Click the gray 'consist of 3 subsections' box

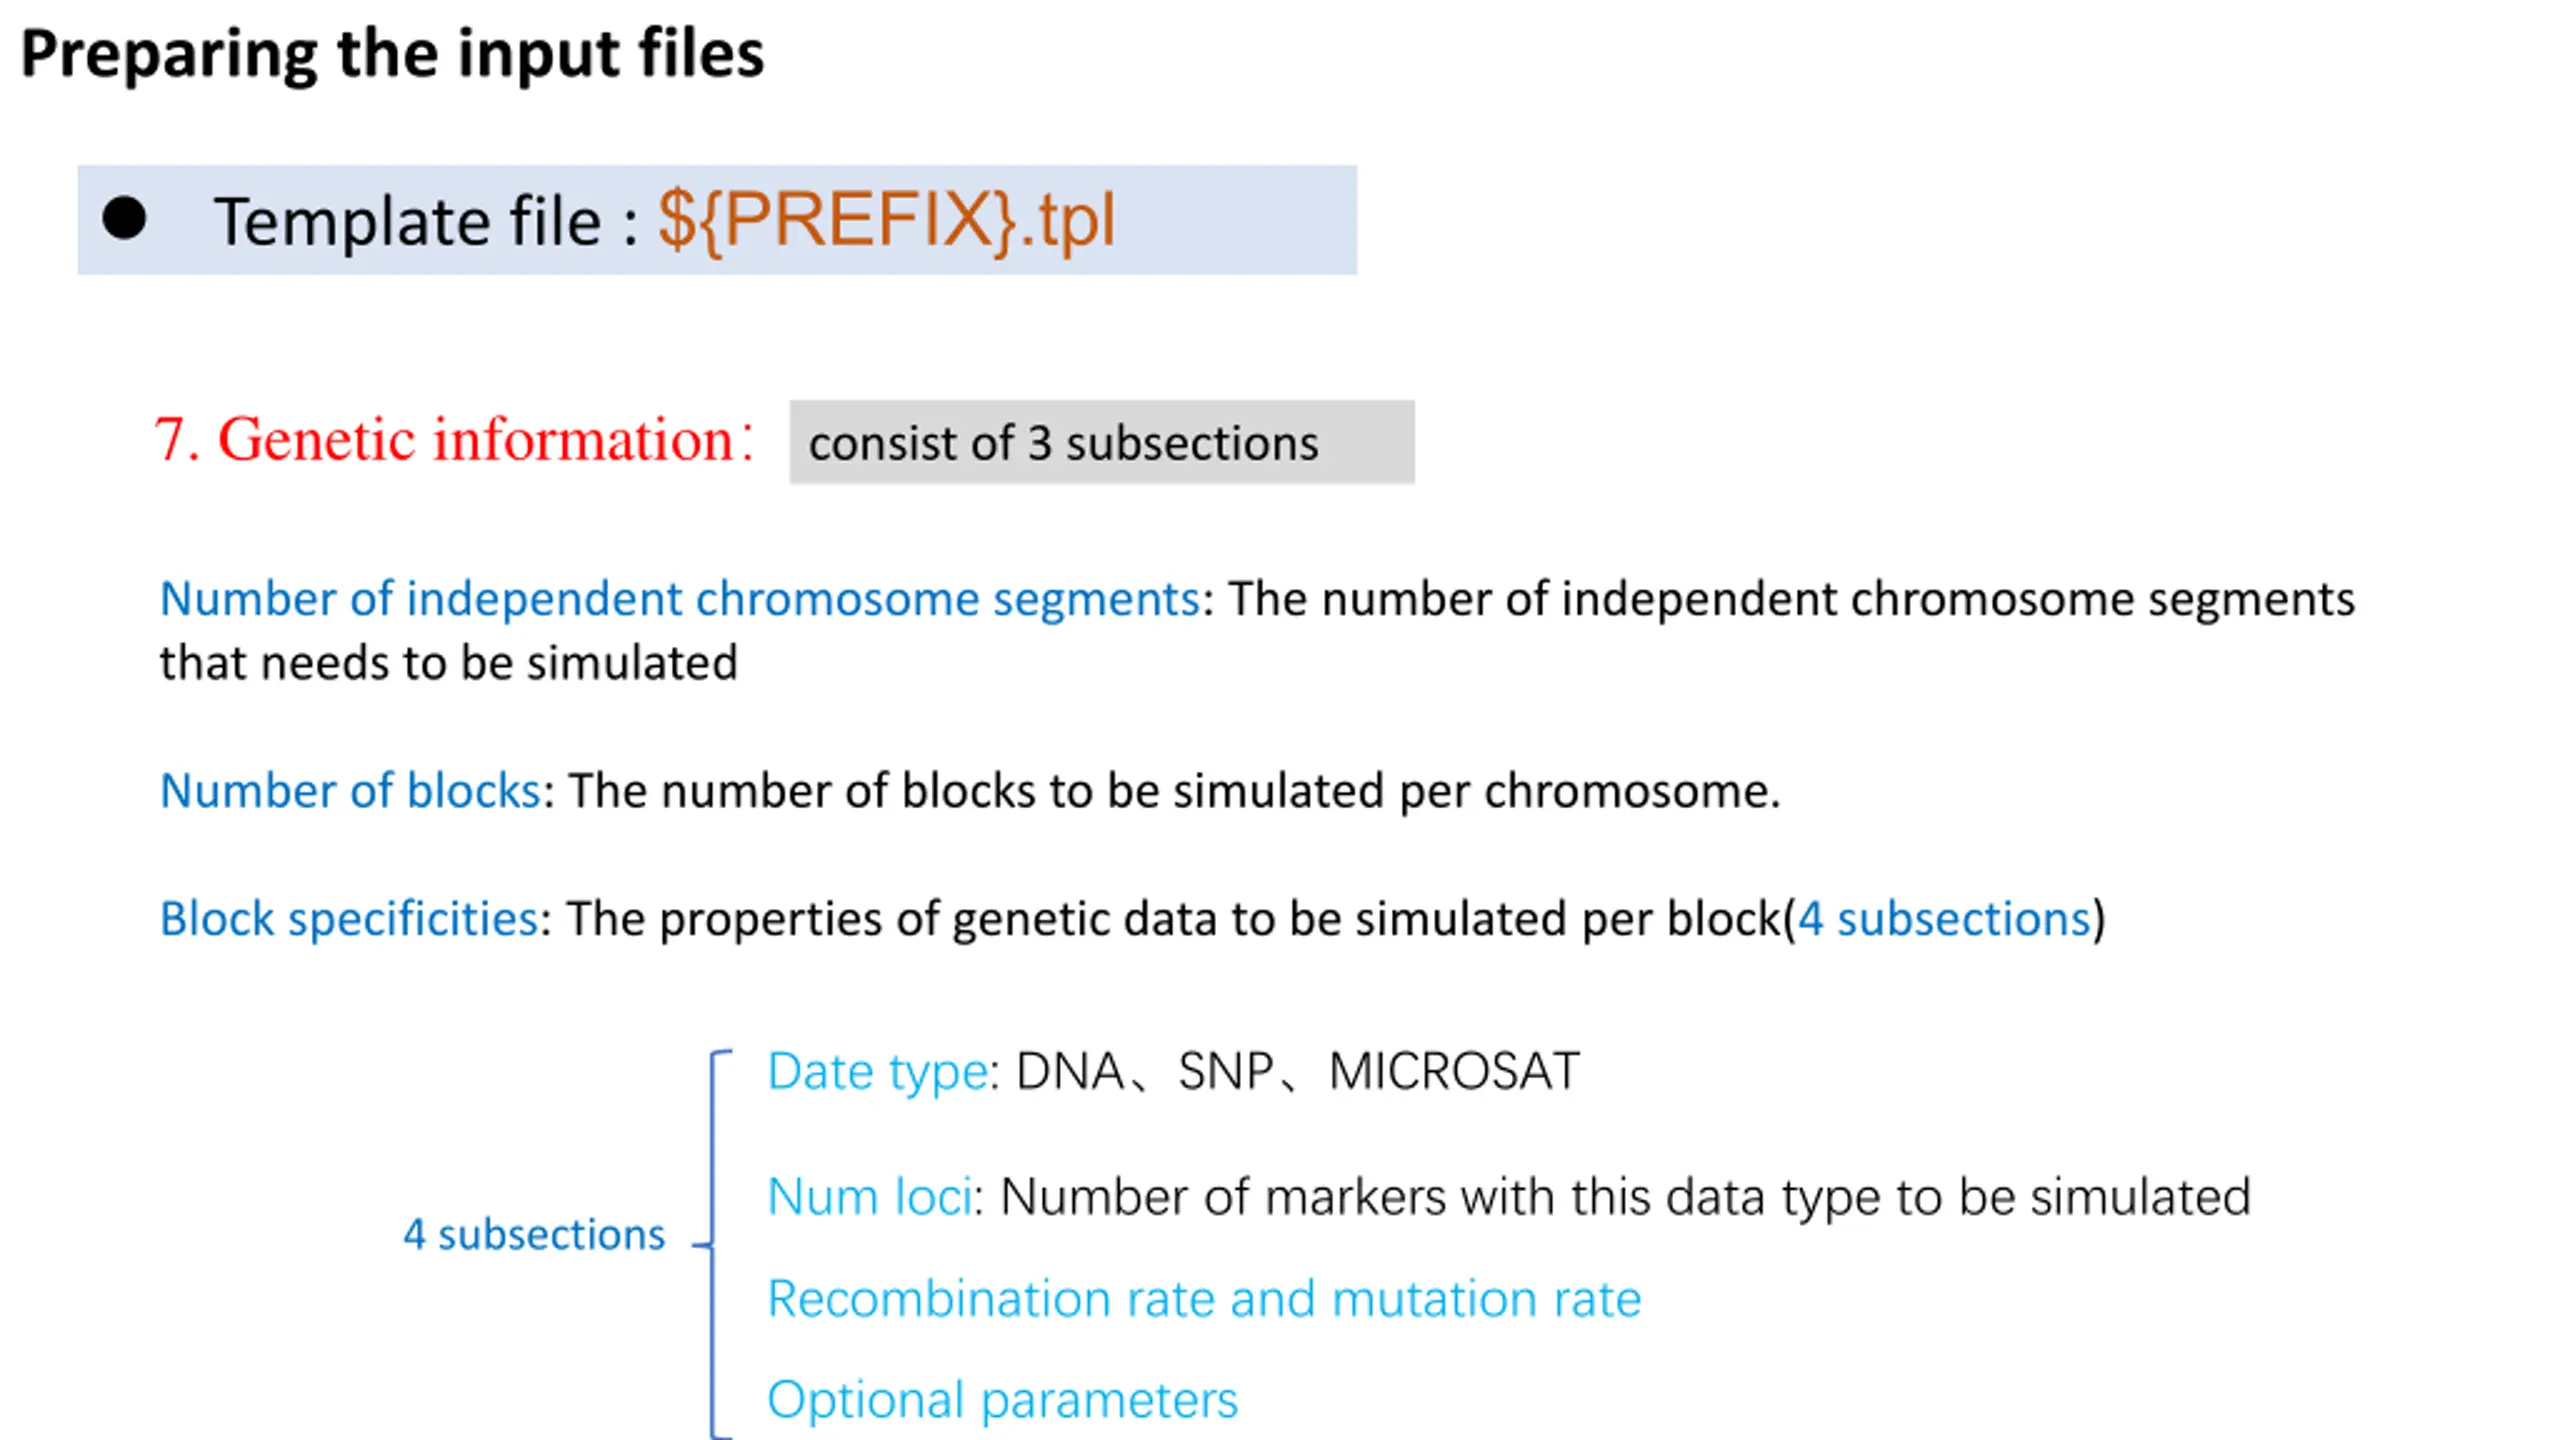coord(1102,442)
